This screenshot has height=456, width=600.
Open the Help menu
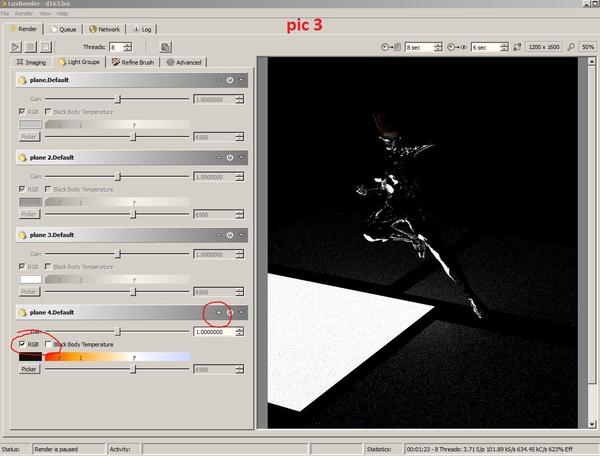point(62,13)
